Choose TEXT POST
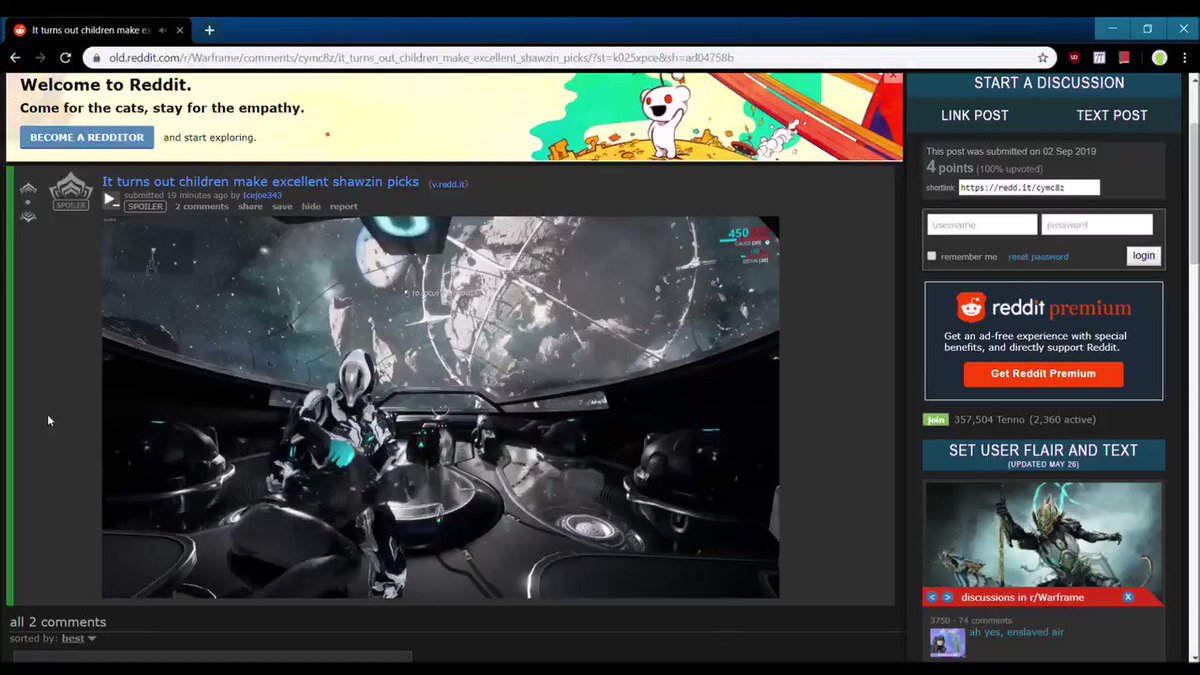The width and height of the screenshot is (1200, 675). pos(1111,115)
